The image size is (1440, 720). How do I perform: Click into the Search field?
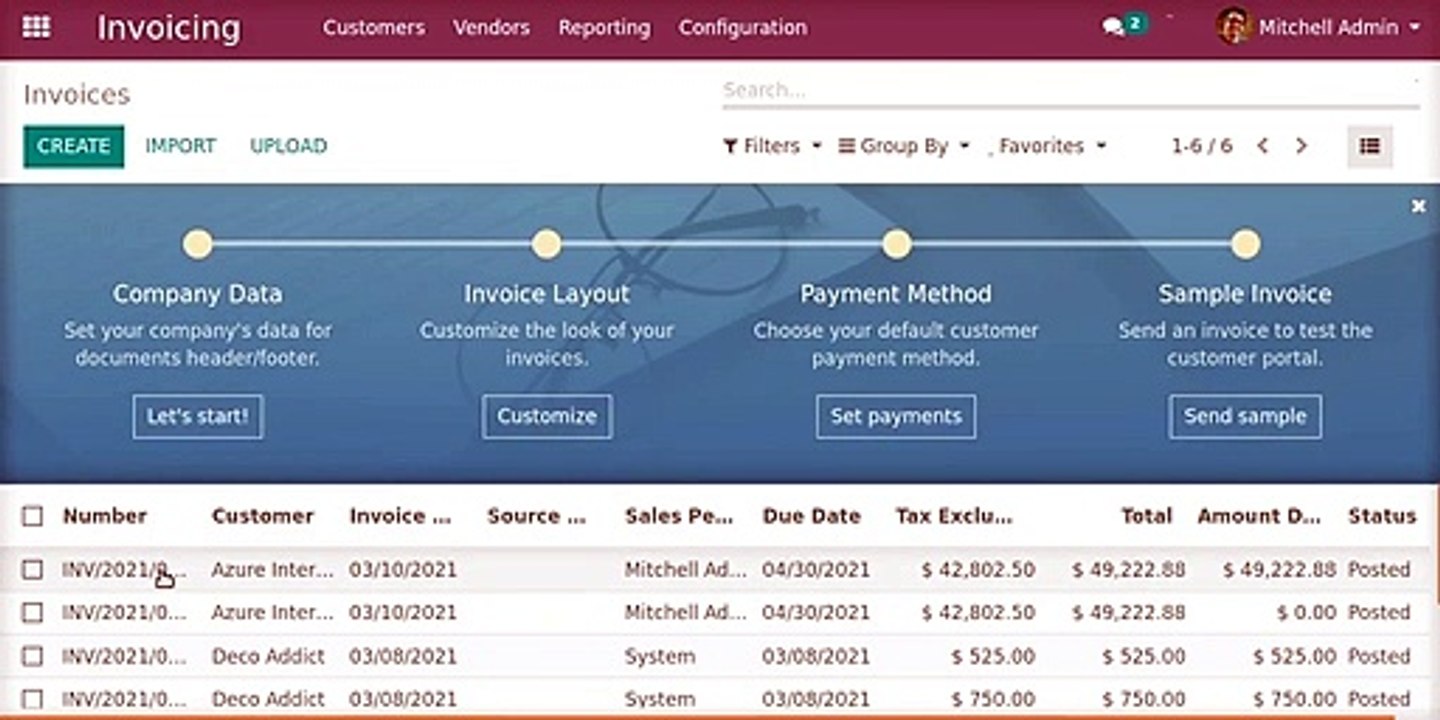tap(1070, 90)
